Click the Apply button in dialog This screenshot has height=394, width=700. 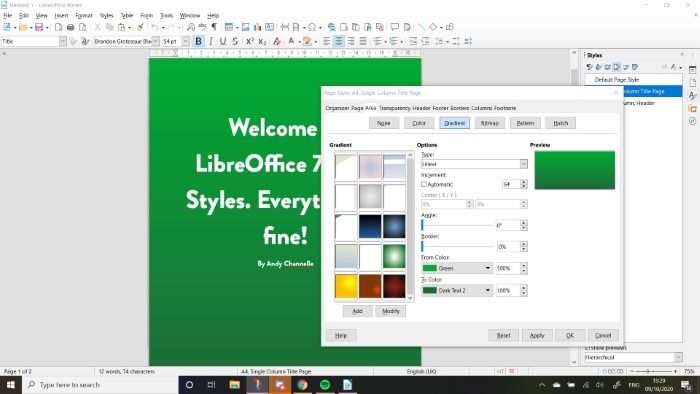pyautogui.click(x=537, y=336)
